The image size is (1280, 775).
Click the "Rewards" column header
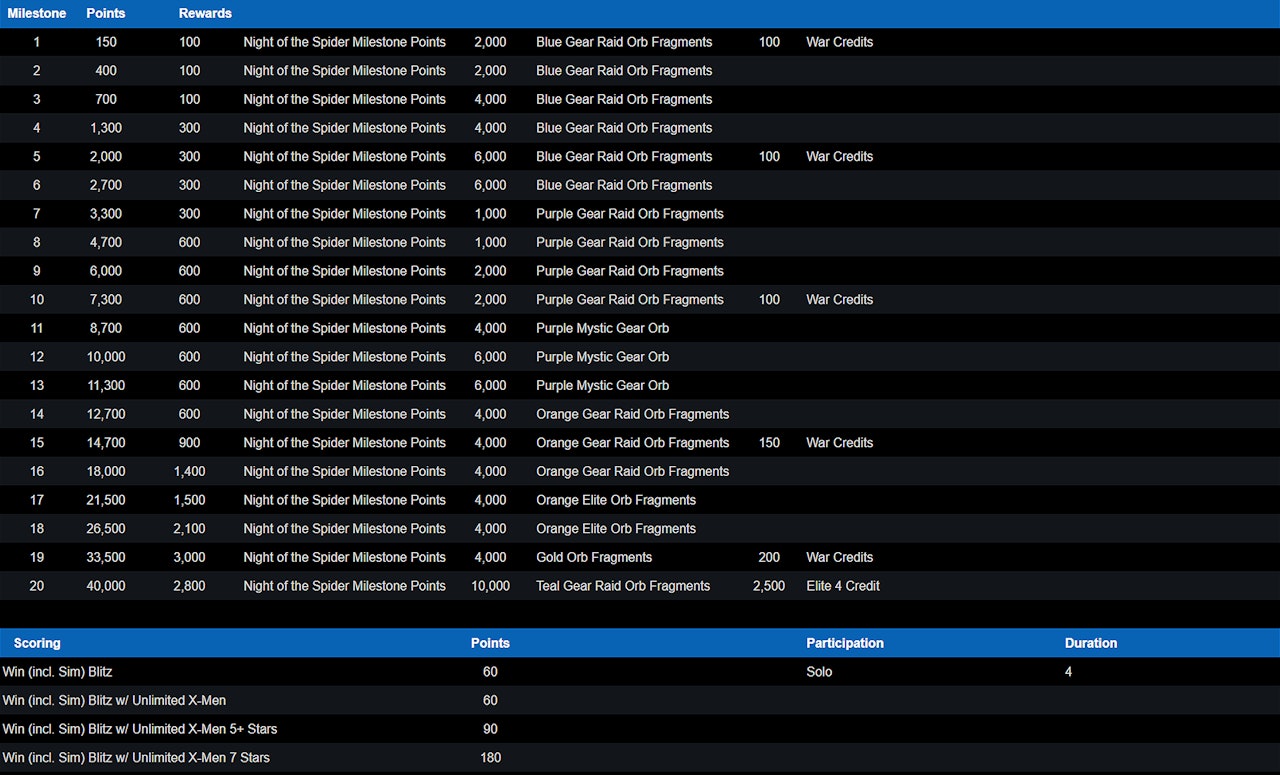tap(205, 13)
